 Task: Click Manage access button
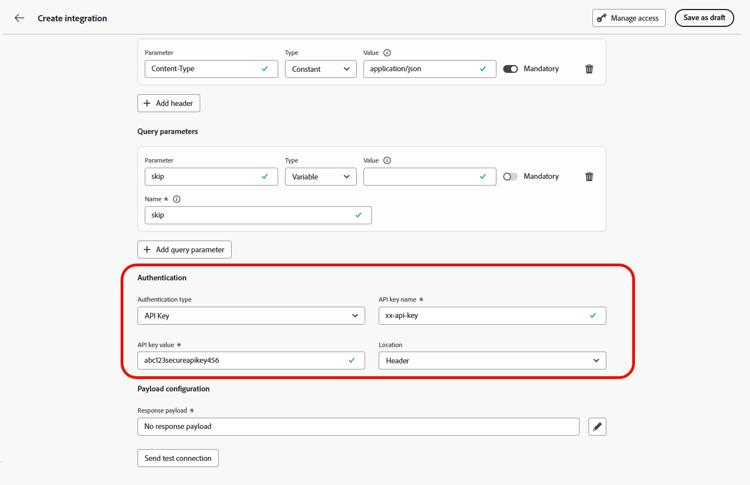coord(629,18)
